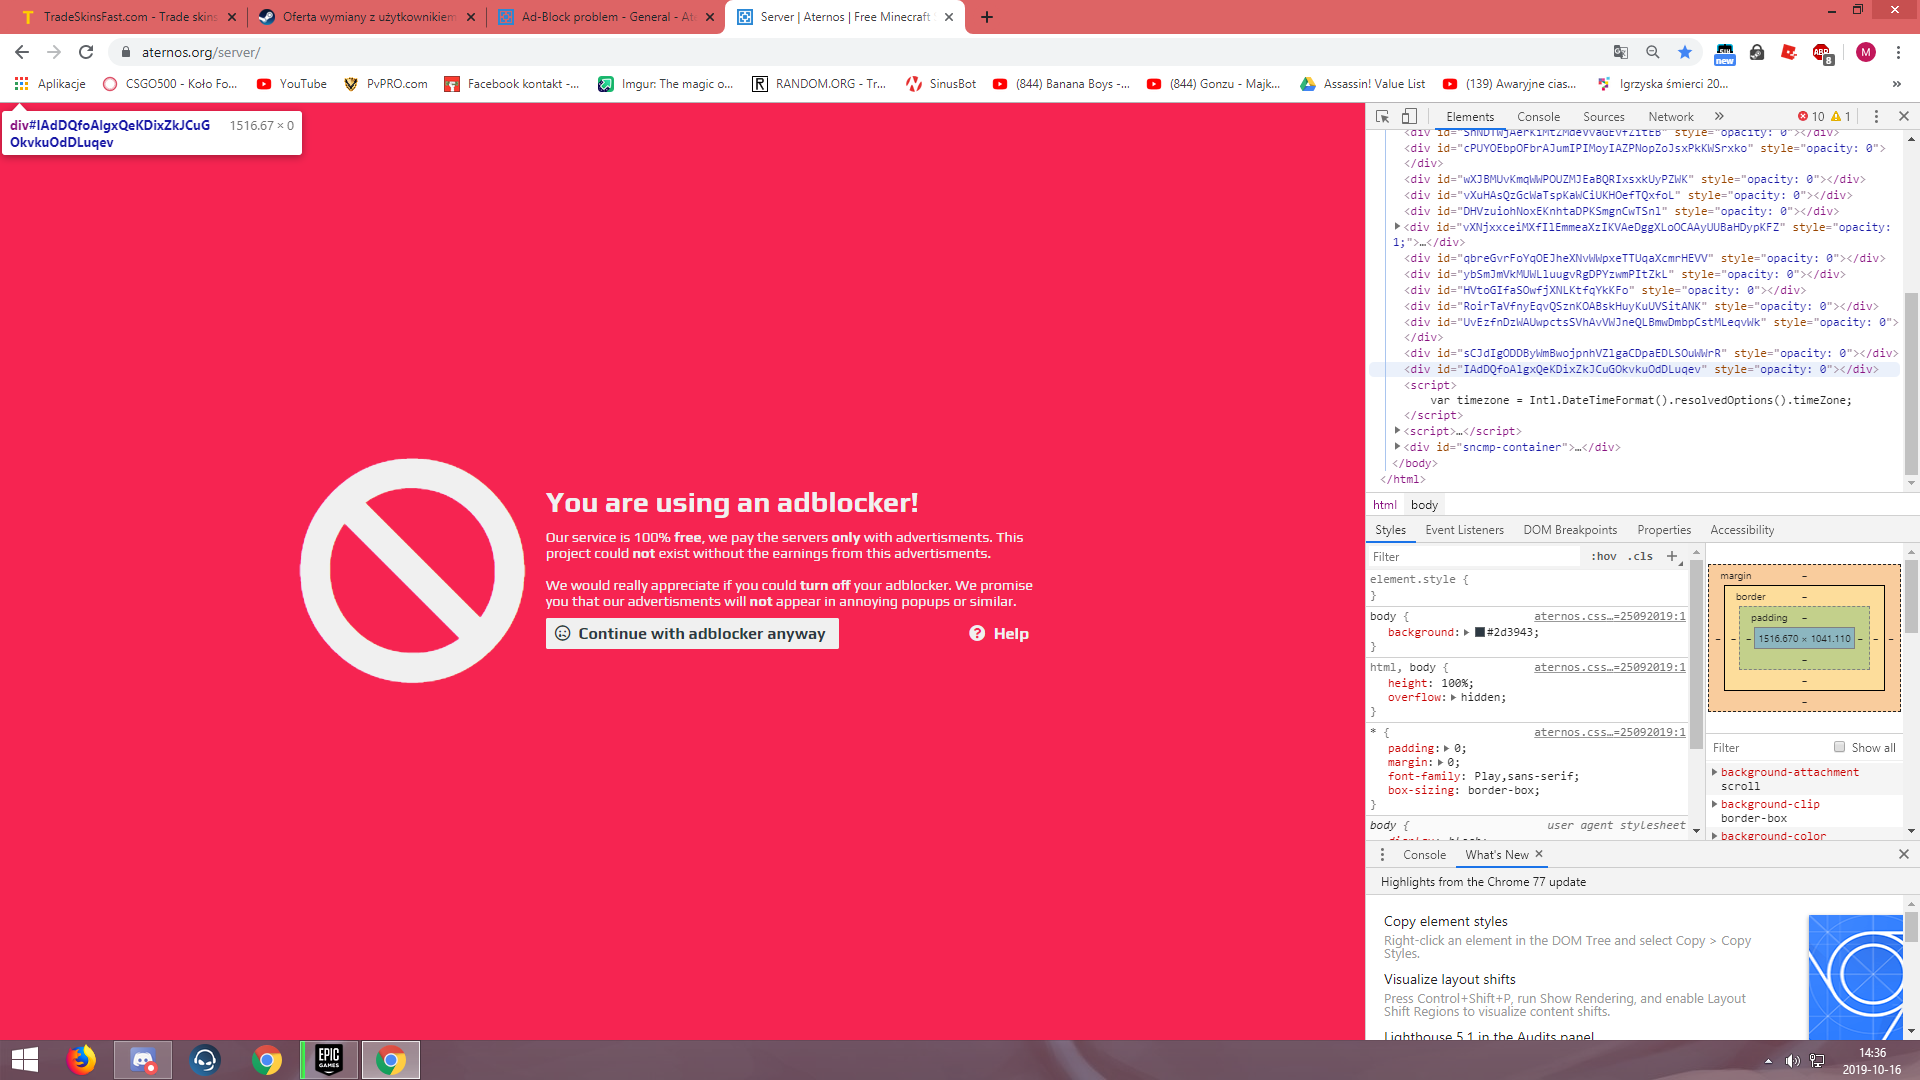Open the Chrome main menu
This screenshot has height=1080, width=1920.
click(1899, 52)
